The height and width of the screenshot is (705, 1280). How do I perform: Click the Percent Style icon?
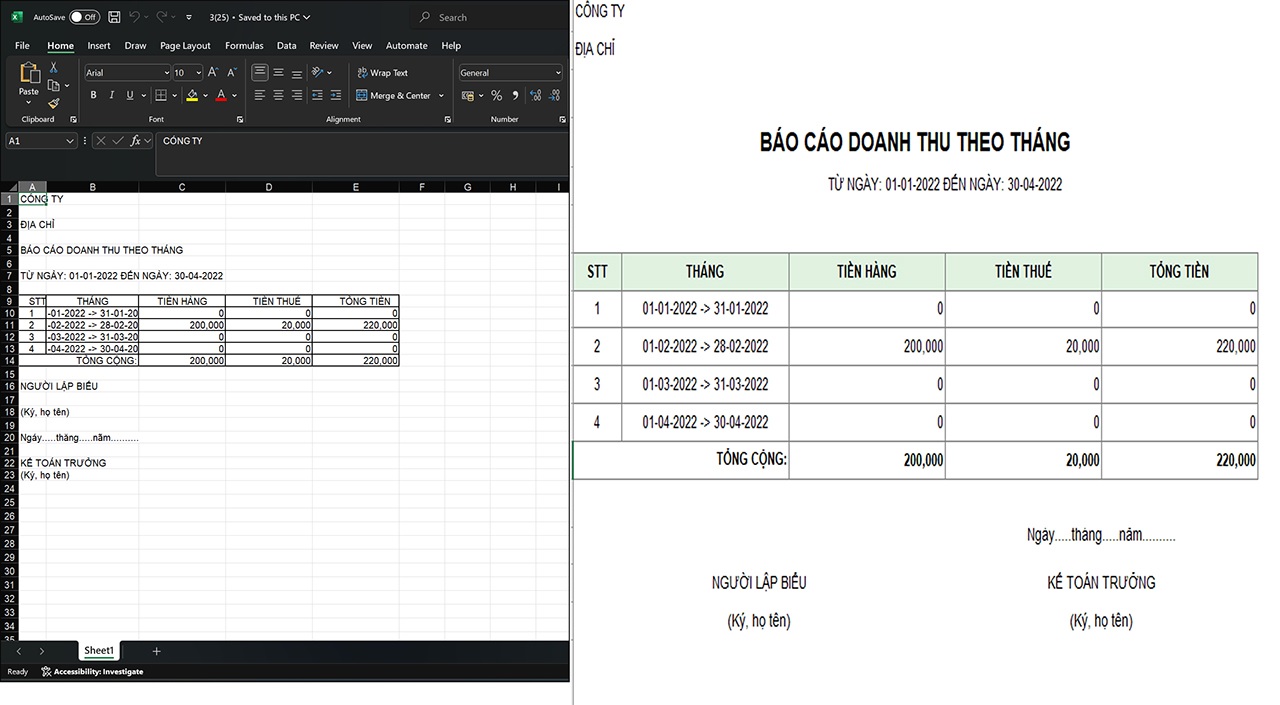point(497,96)
